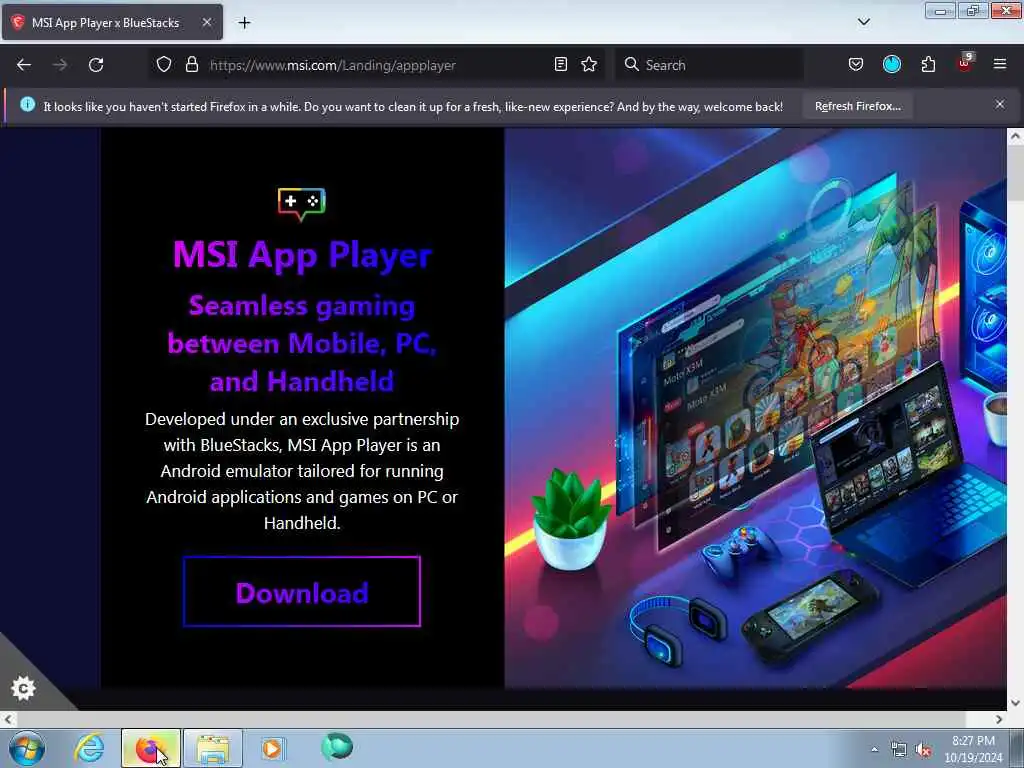Screen dimensions: 1024x768
Task: Open Windows Media Player from taskbar
Action: (x=272, y=748)
